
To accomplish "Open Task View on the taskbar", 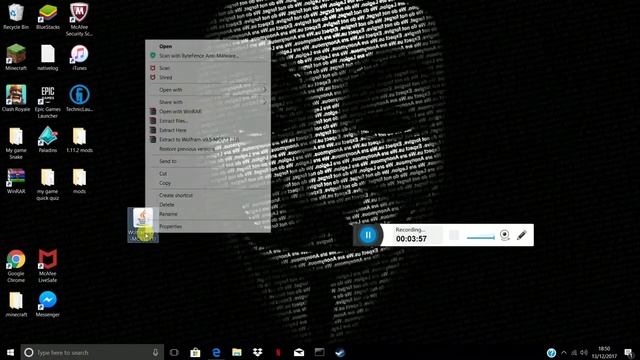I will coord(174,352).
